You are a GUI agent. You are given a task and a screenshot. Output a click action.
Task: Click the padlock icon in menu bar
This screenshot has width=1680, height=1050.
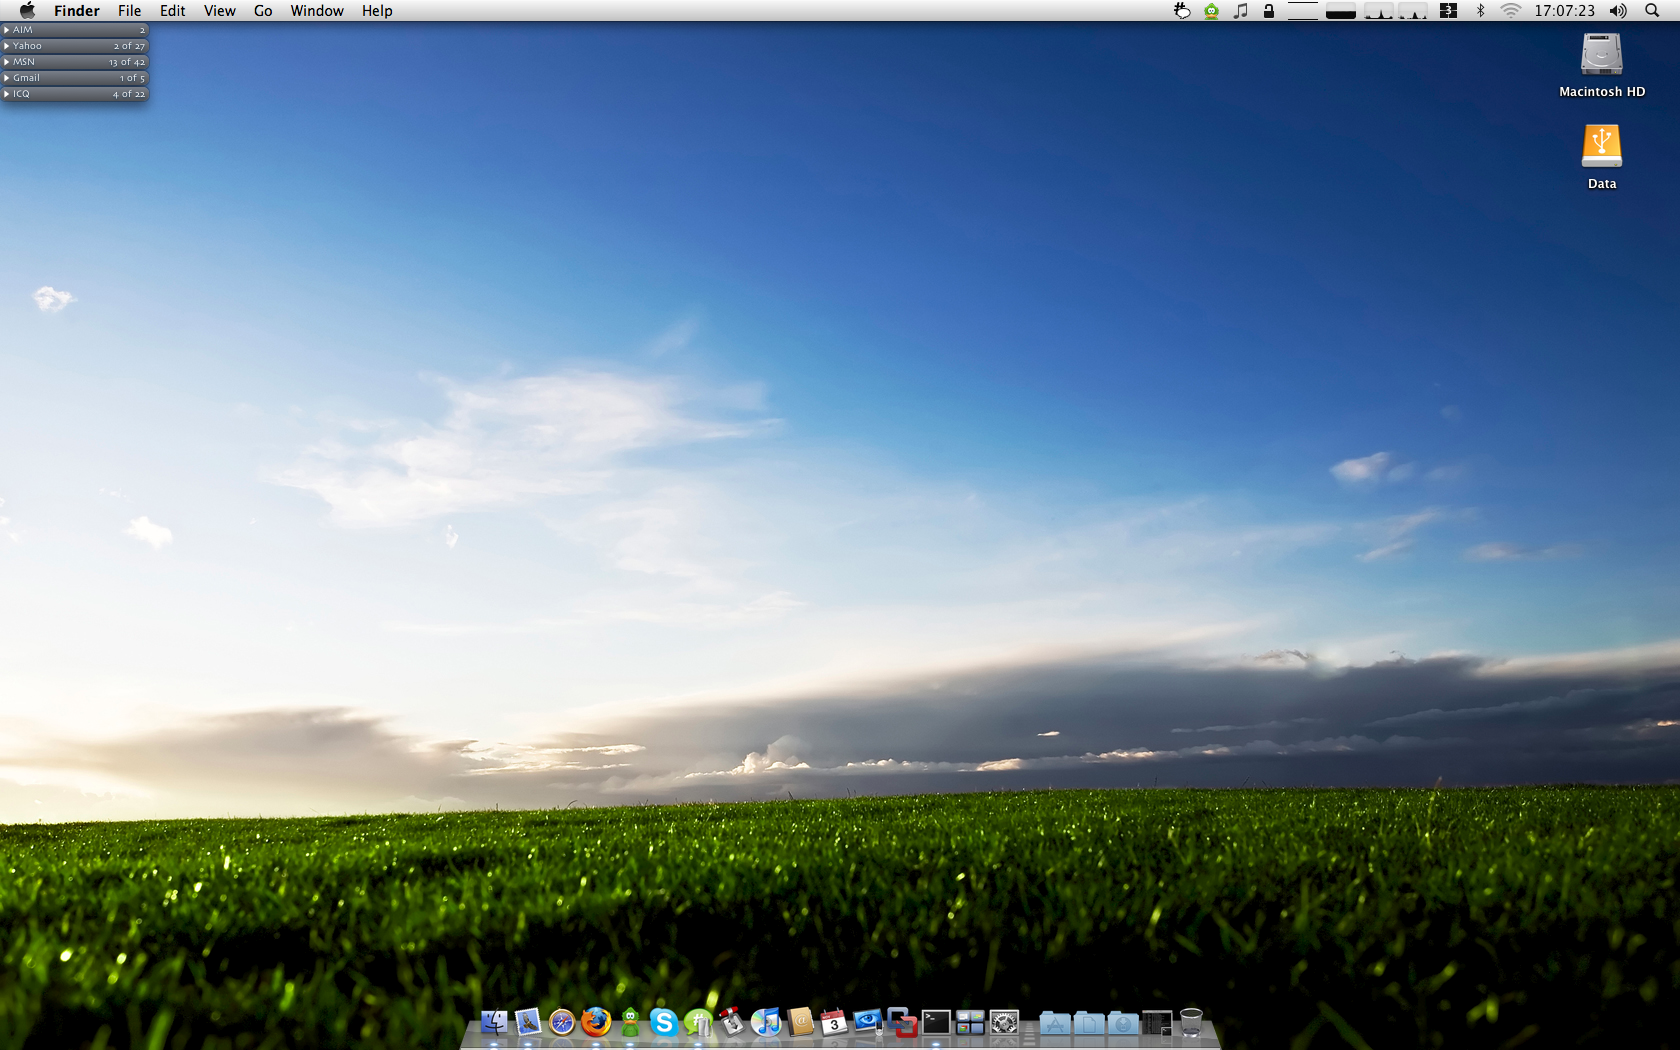(x=1268, y=11)
